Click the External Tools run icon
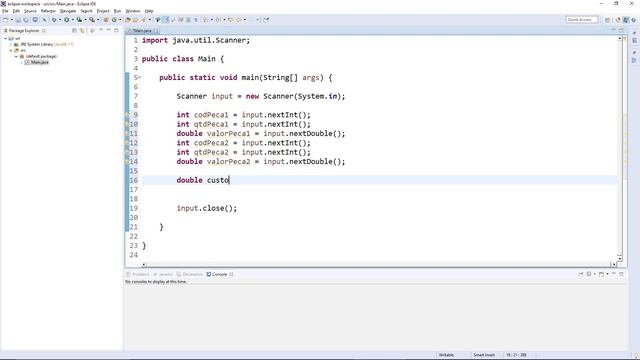 point(92,20)
